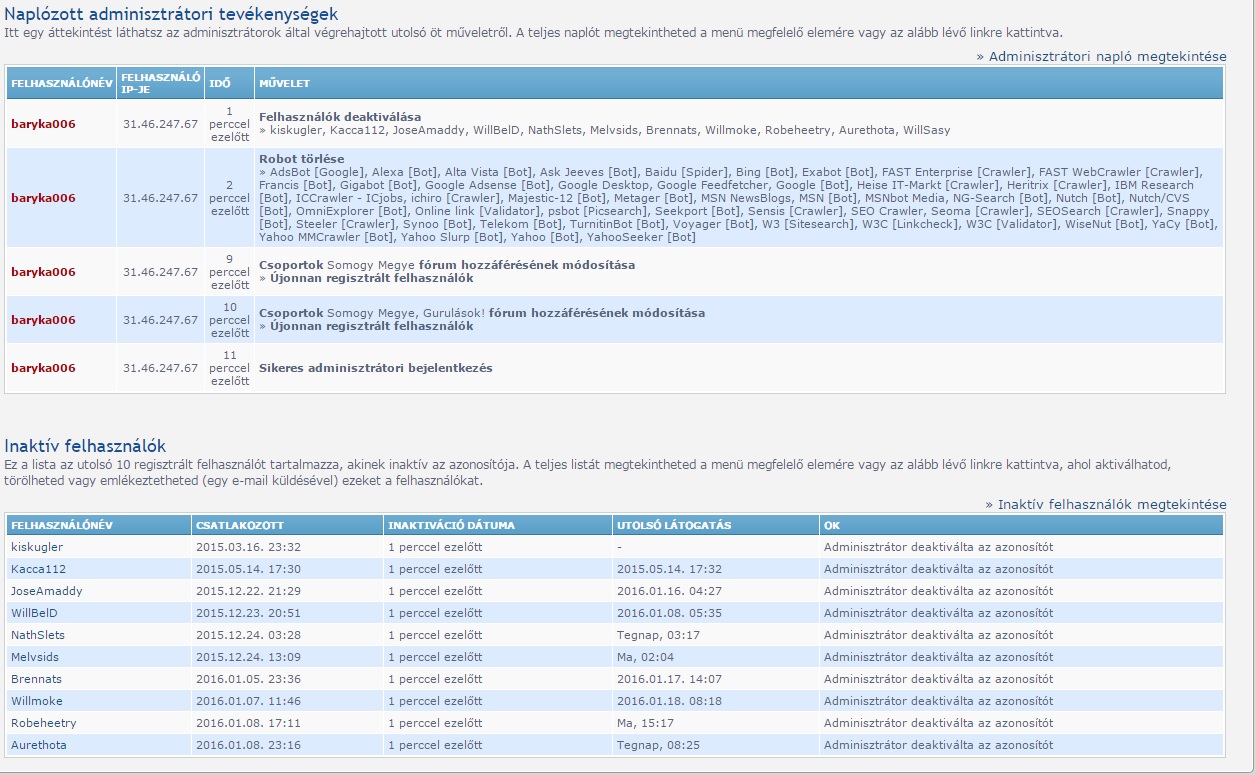The image size is (1256, 775).
Task: Click WillBelD in the inactive users table
Action: (35, 613)
